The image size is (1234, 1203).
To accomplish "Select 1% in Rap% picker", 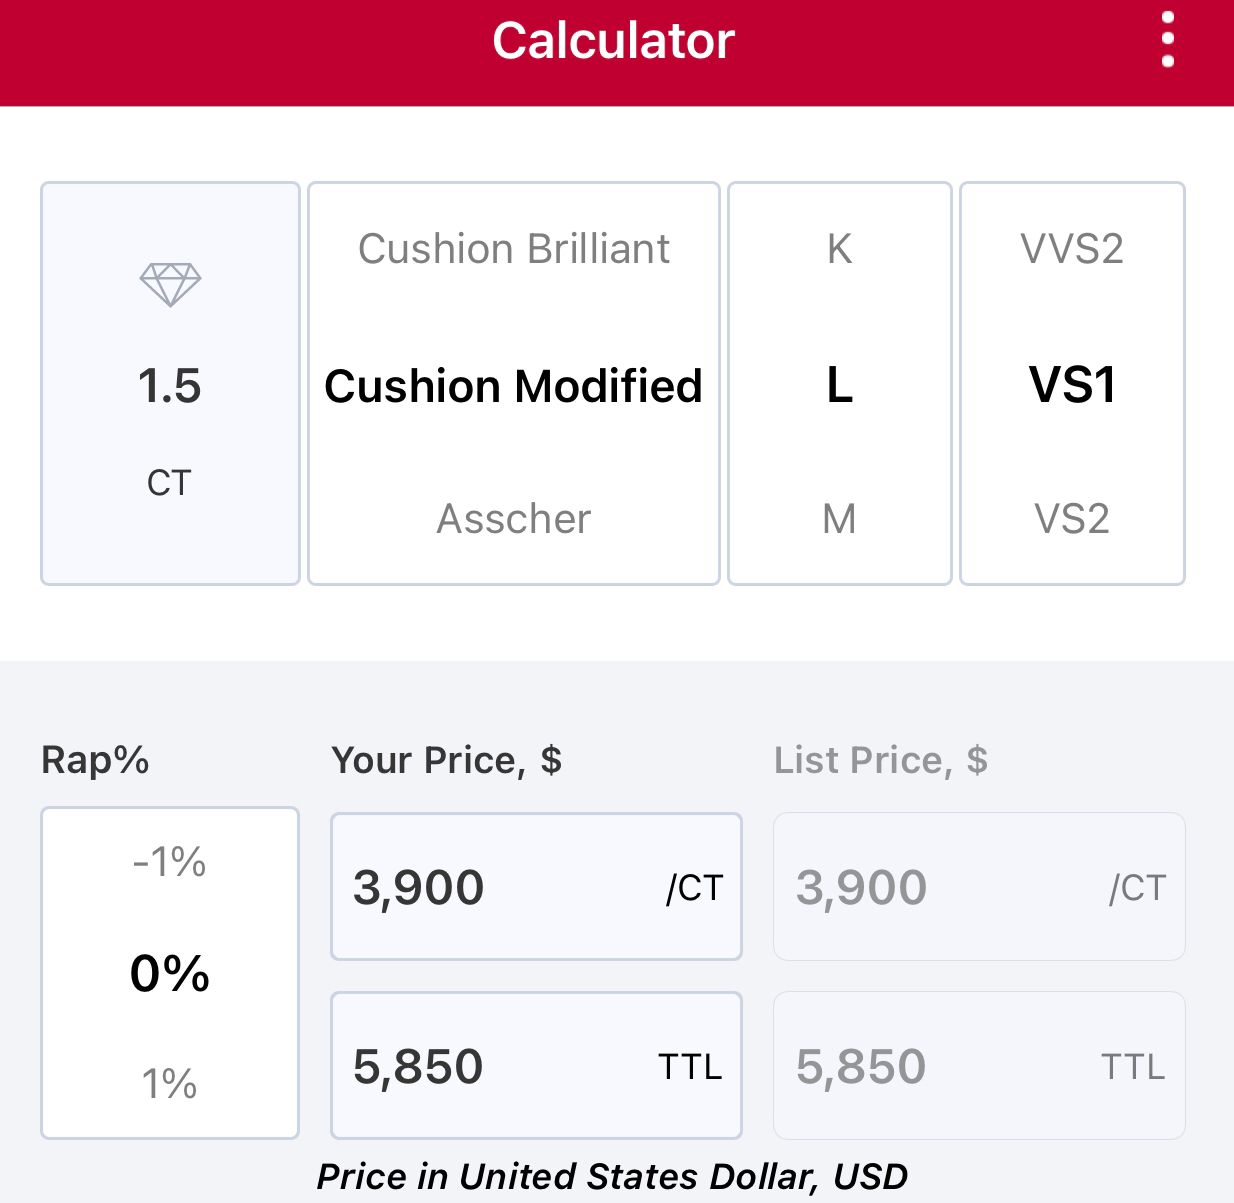I will click(x=170, y=1084).
